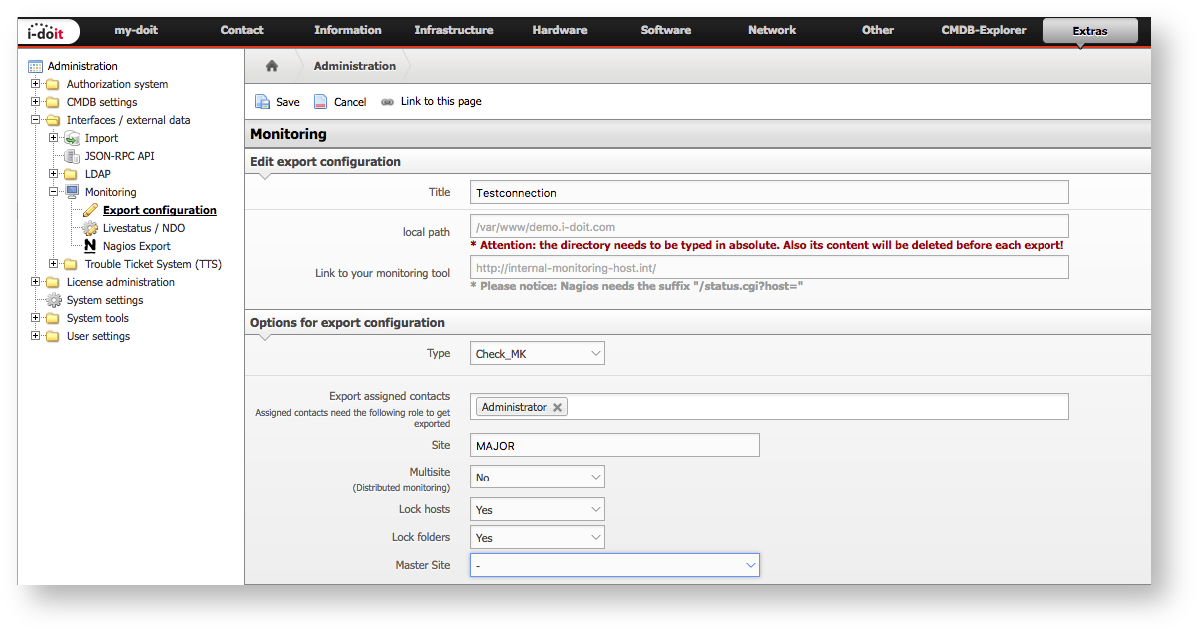This screenshot has height=633, width=1199.
Task: Click the User settings folder icon
Action: pos(53,336)
